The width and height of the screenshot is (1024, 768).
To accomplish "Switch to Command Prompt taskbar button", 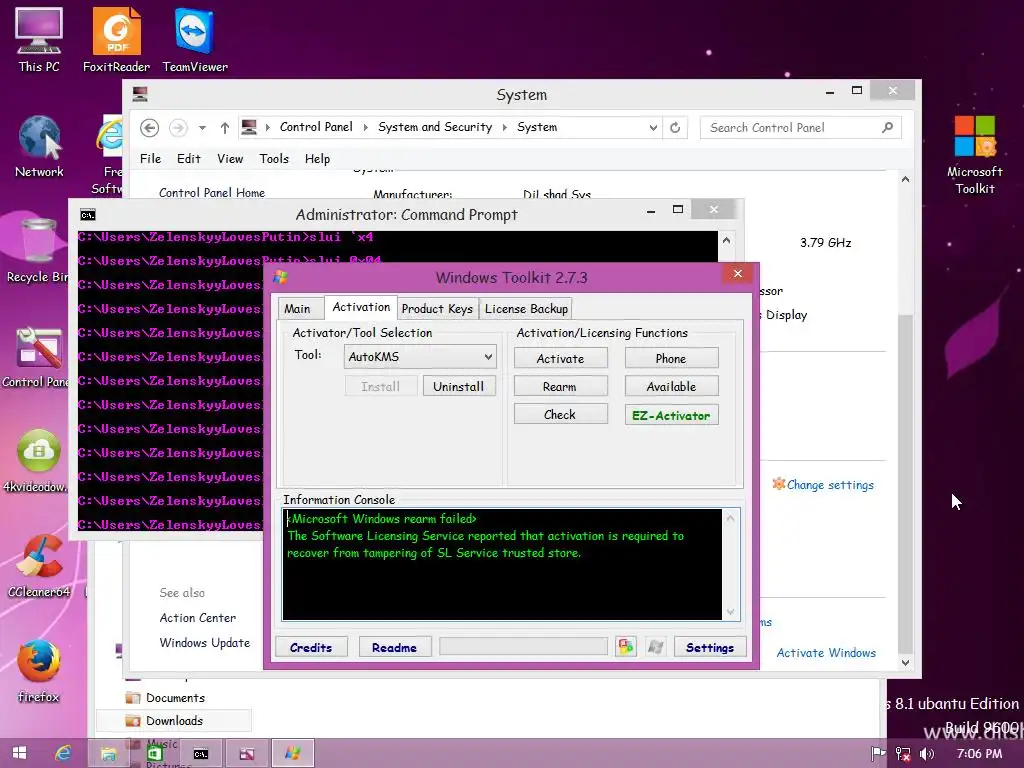I will [x=200, y=753].
